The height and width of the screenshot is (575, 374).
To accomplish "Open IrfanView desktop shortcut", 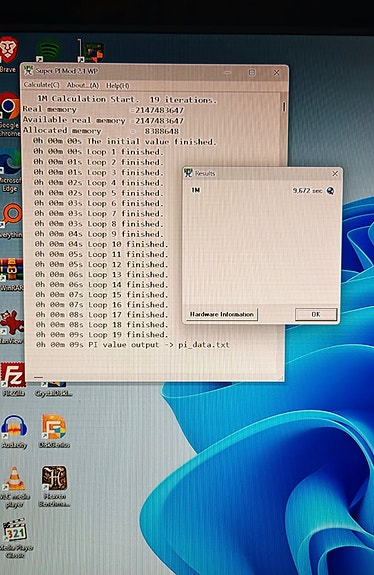I will (12, 327).
